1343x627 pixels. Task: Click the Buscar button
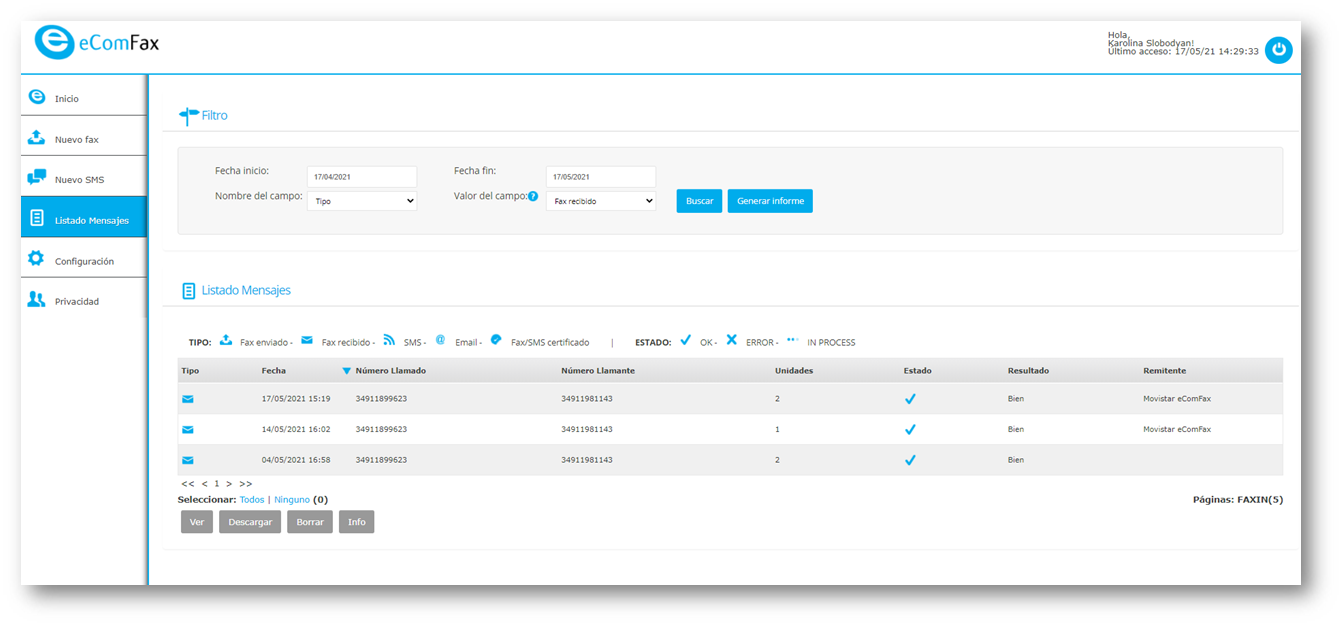point(699,201)
